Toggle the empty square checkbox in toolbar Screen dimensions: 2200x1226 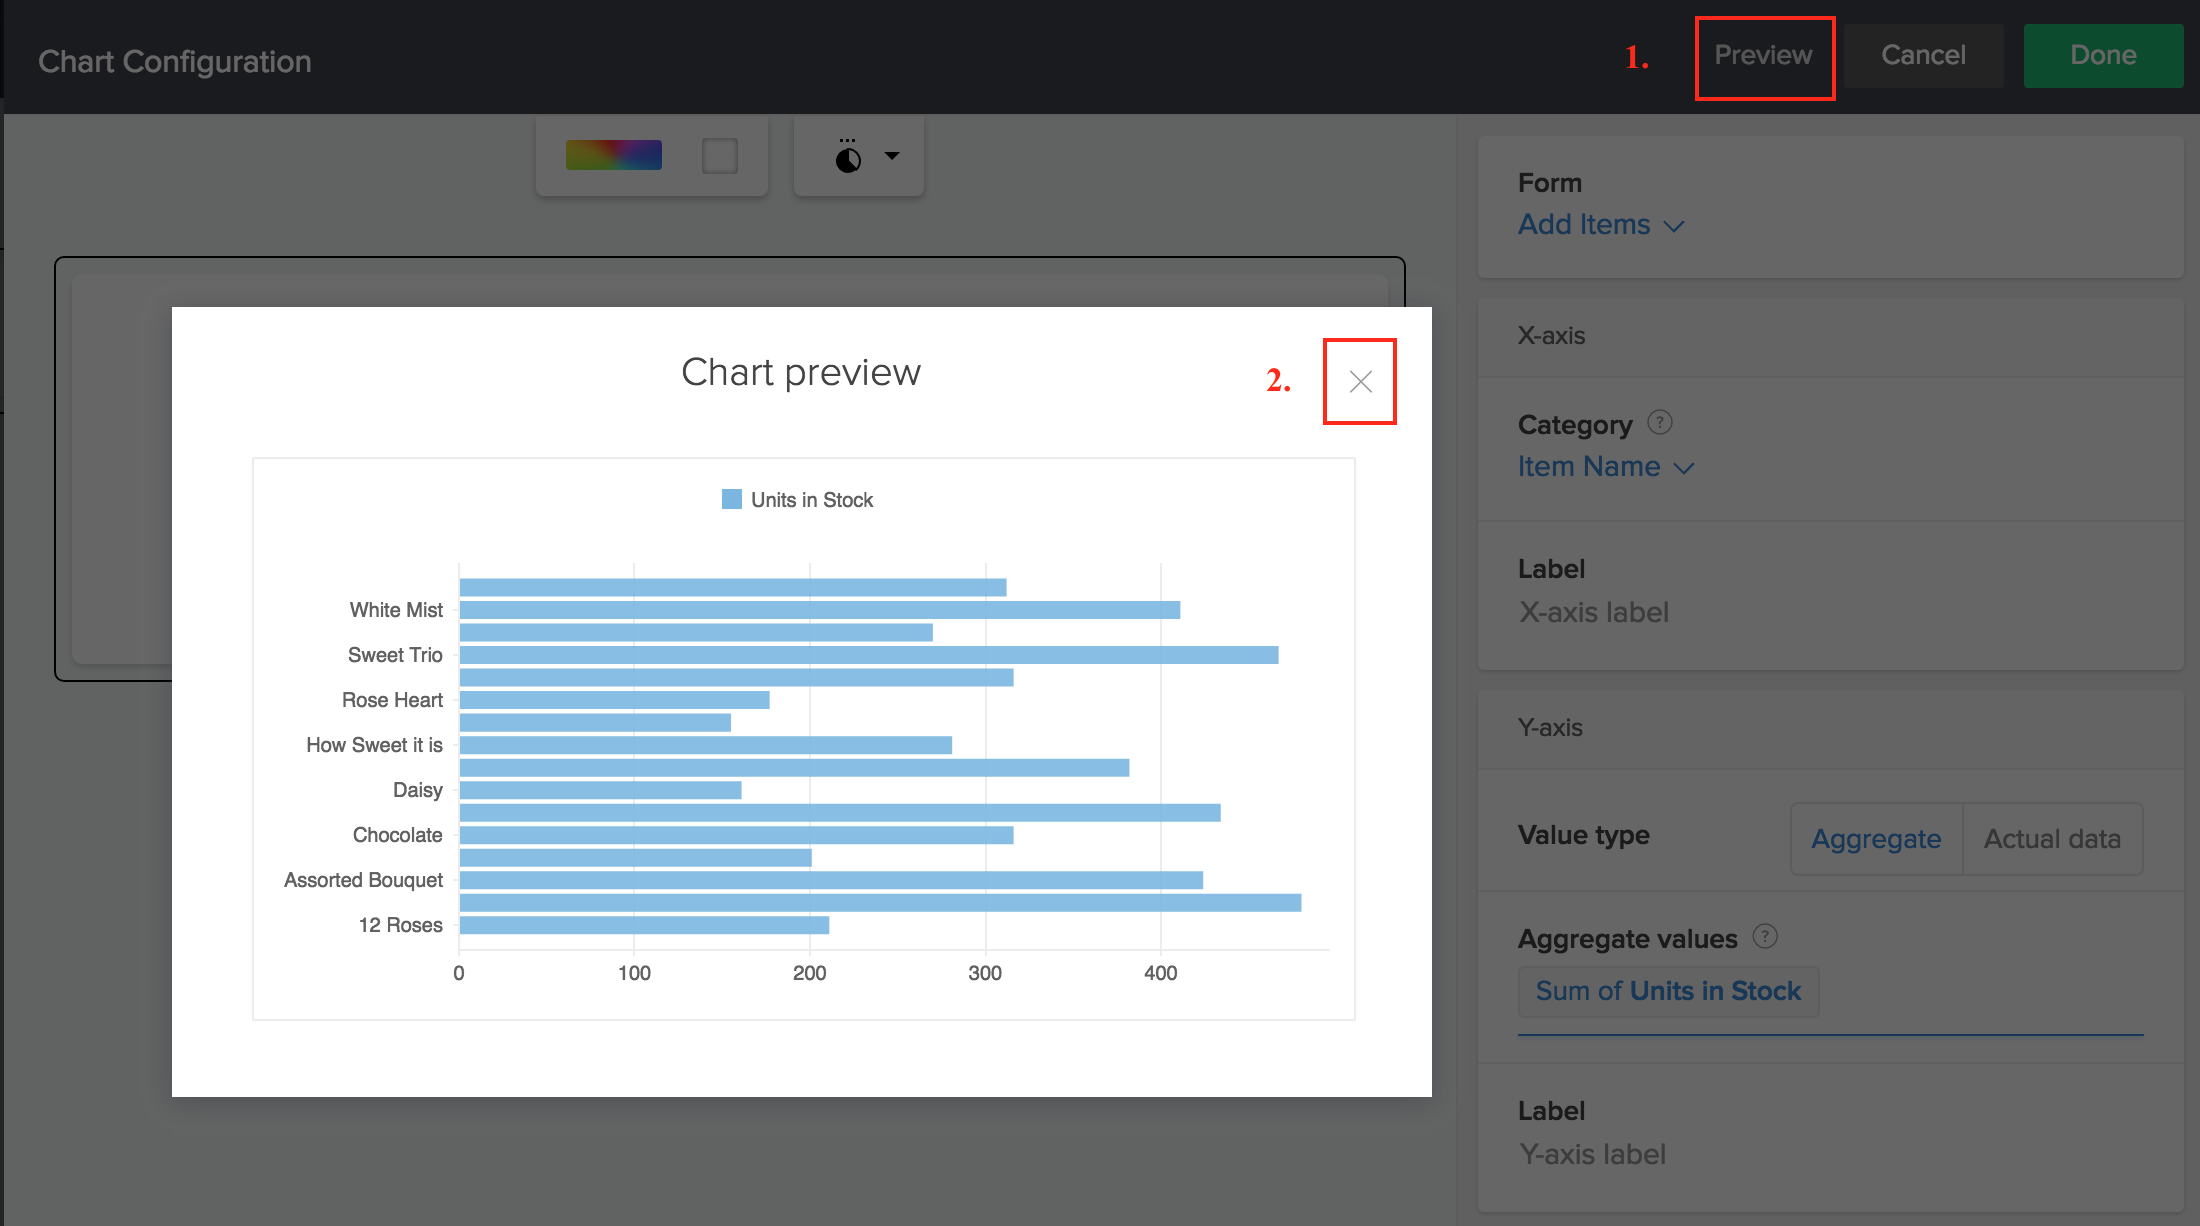point(719,156)
